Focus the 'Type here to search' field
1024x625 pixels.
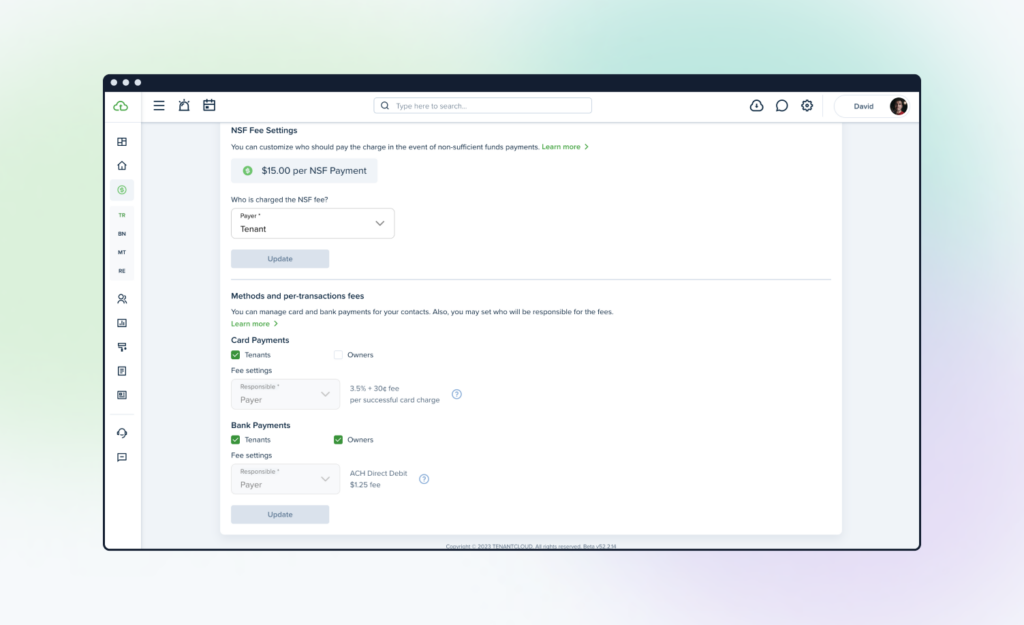click(x=483, y=105)
